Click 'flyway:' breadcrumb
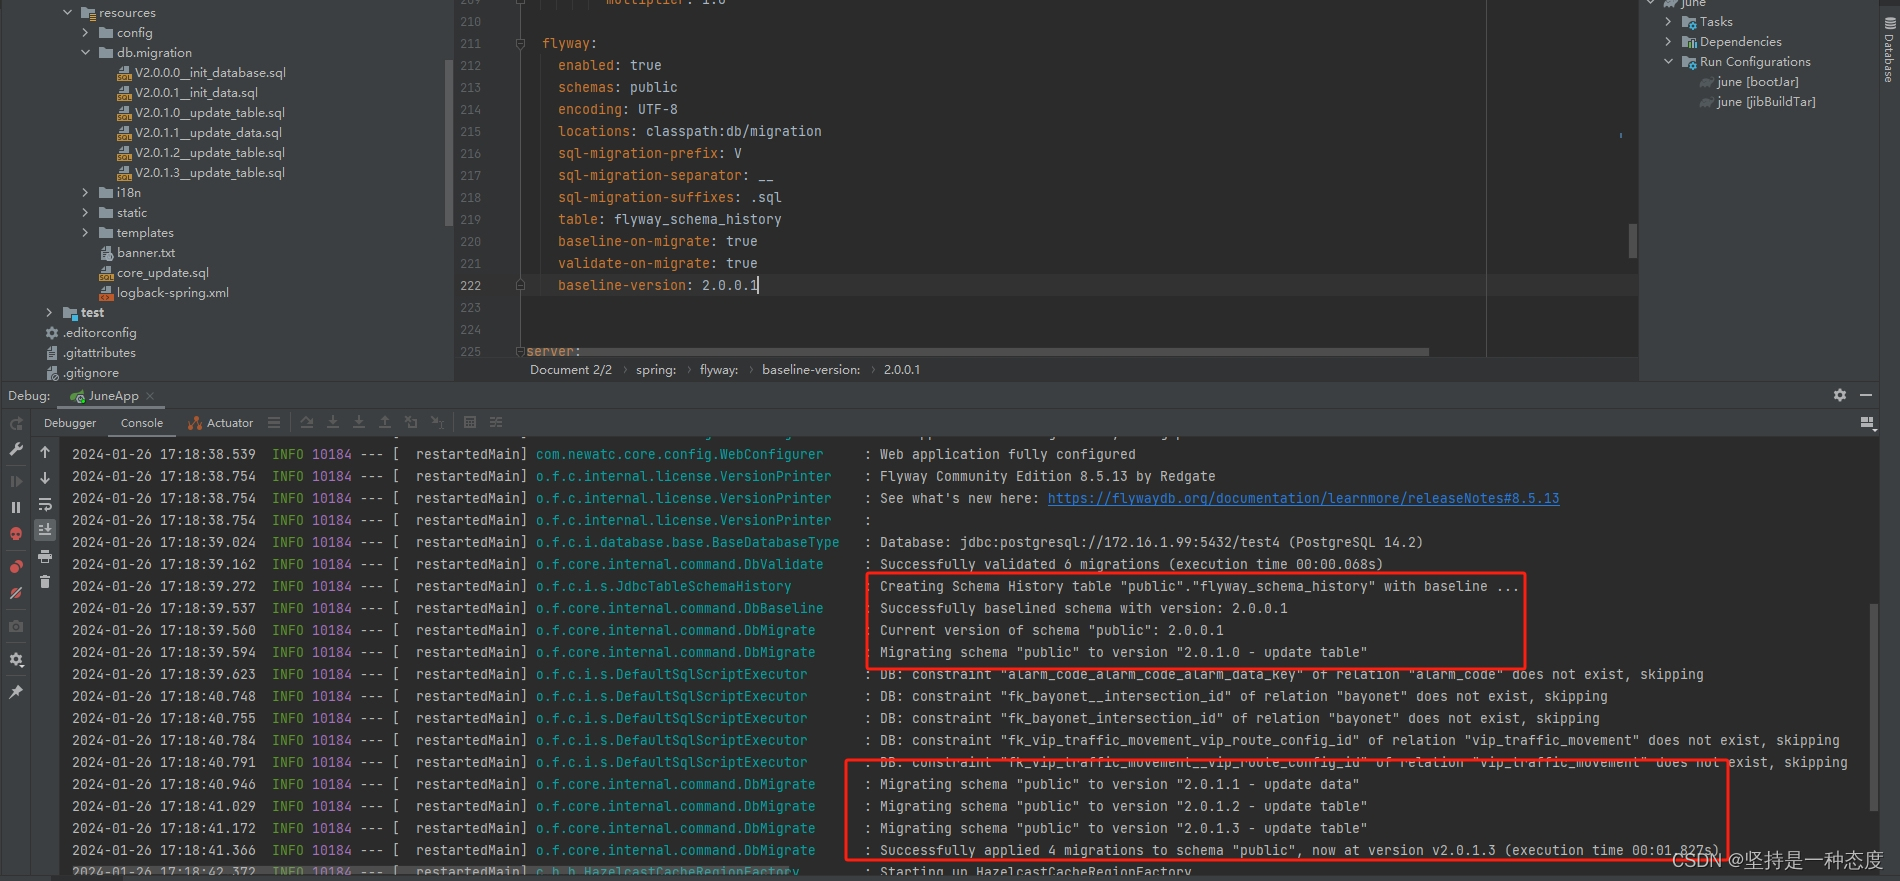Screen dimensions: 1900x881 (719, 370)
